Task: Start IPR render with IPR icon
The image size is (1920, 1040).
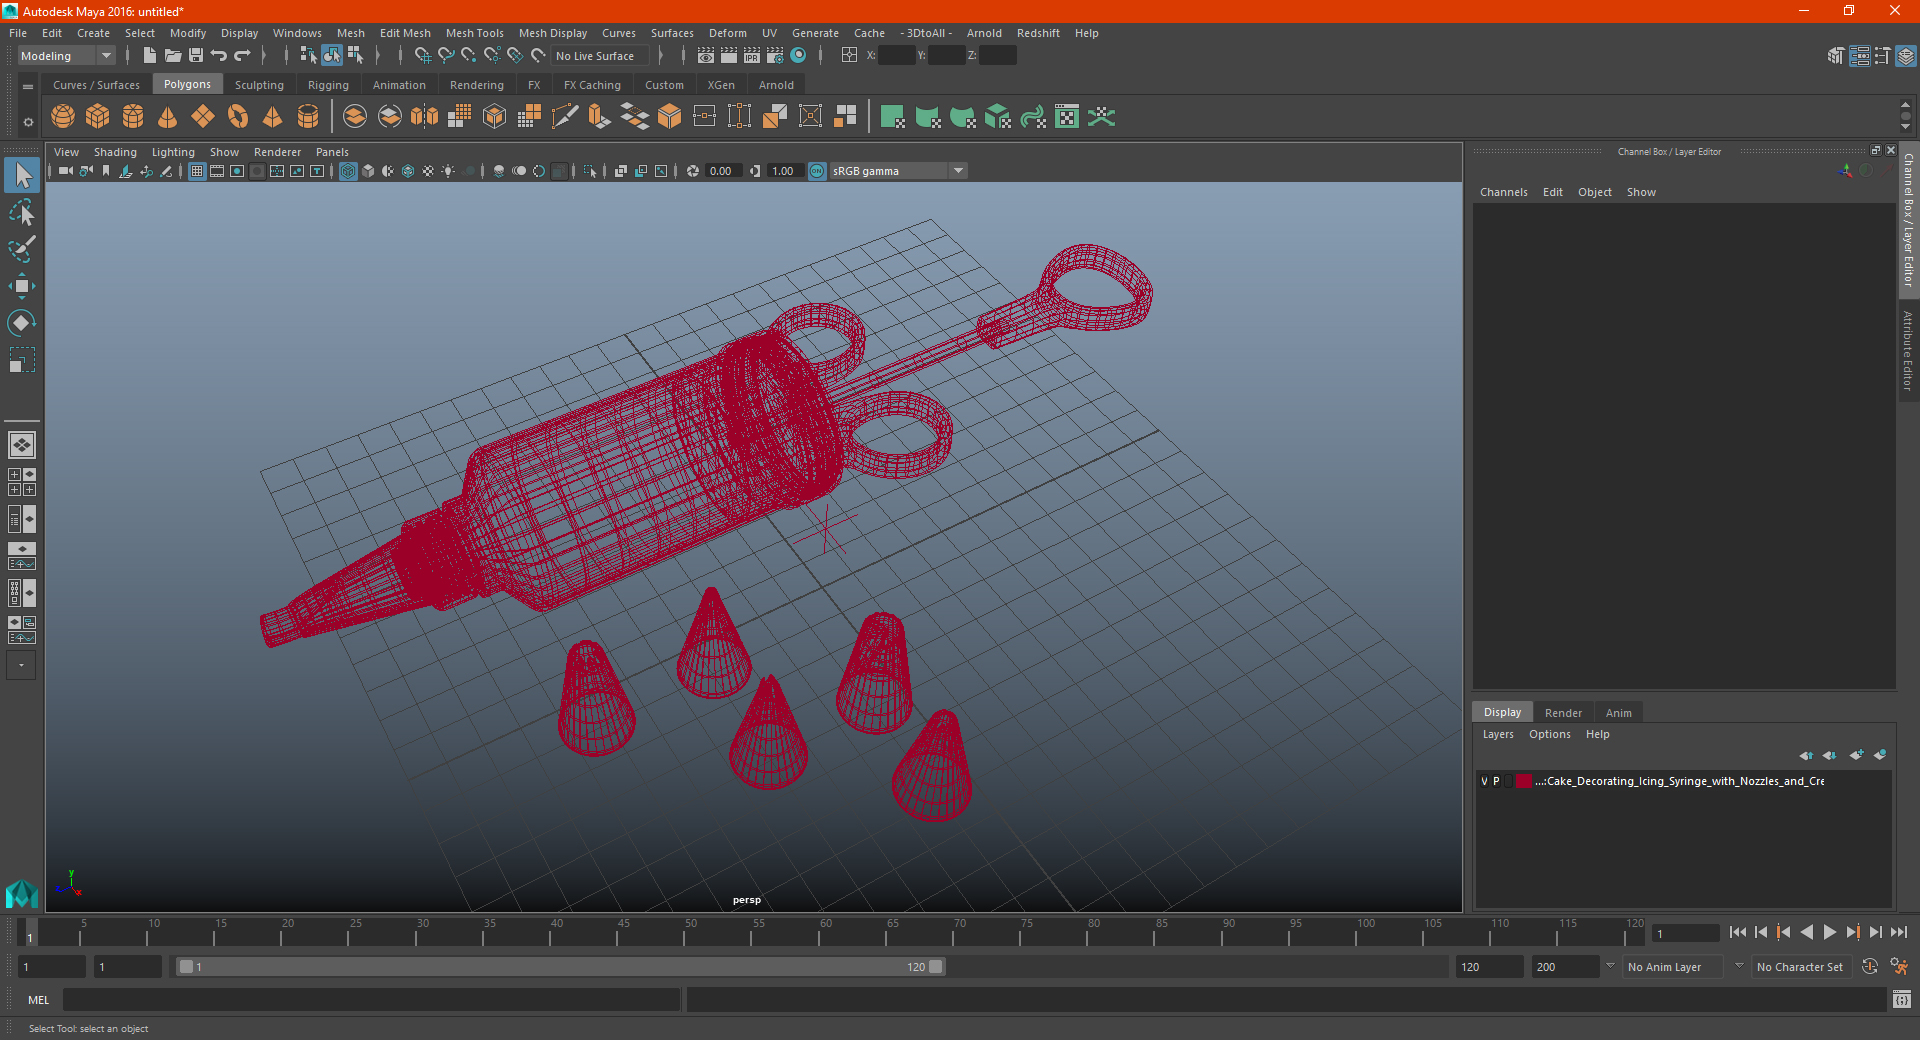Action: coord(752,56)
